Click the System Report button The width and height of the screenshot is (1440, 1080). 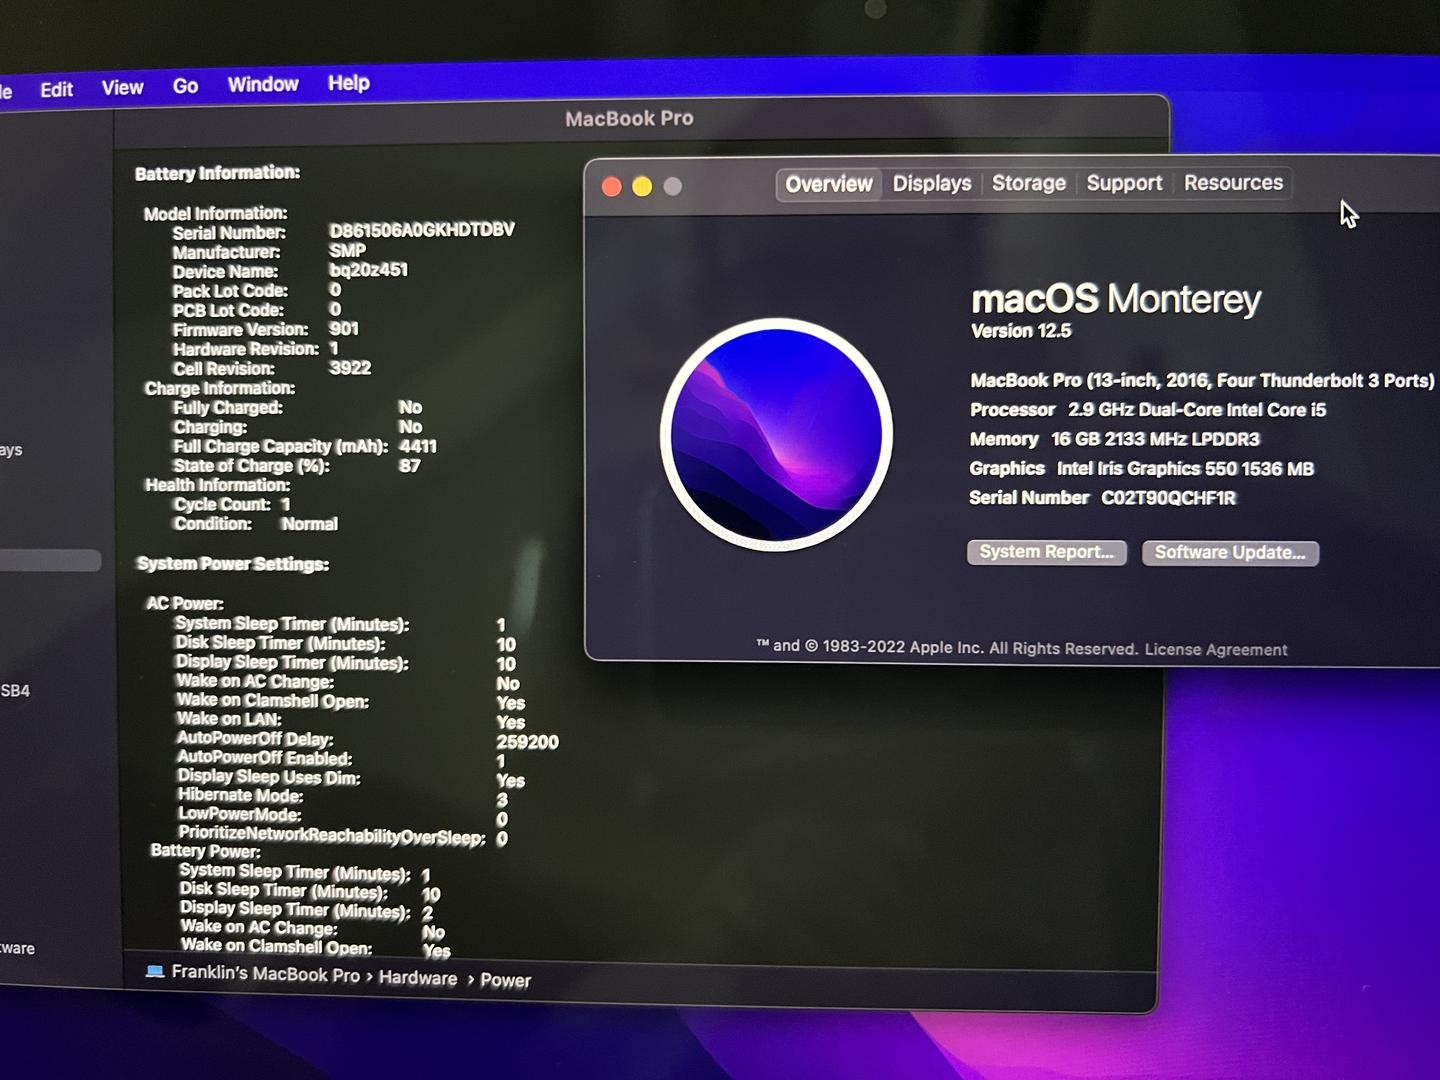pyautogui.click(x=1047, y=552)
